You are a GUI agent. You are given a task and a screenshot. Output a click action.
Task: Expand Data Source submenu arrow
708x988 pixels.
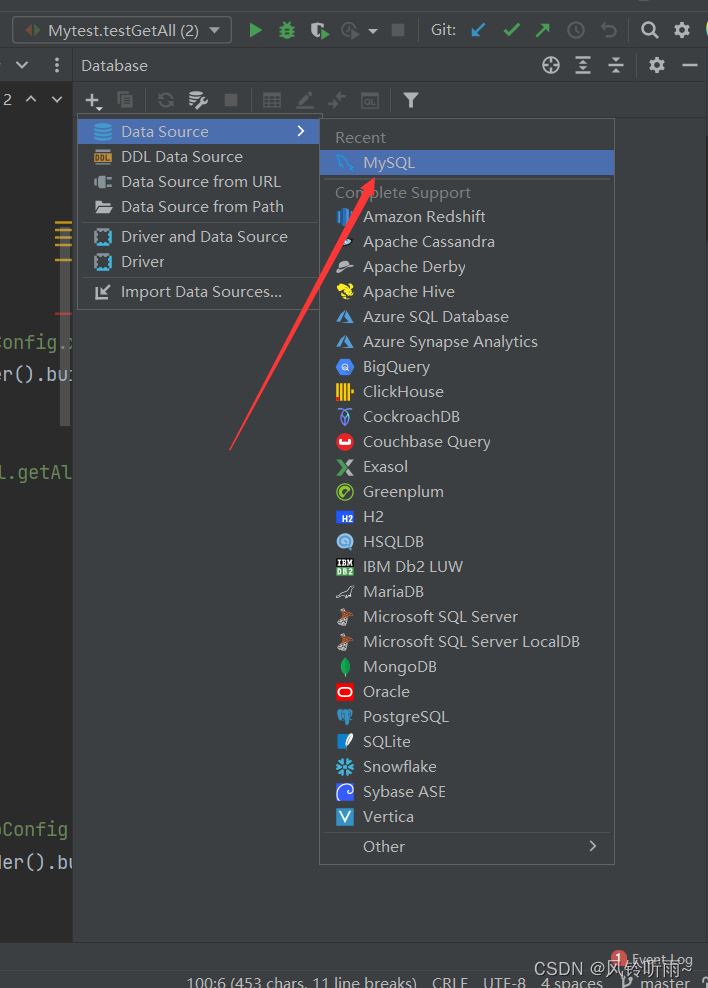pos(301,131)
